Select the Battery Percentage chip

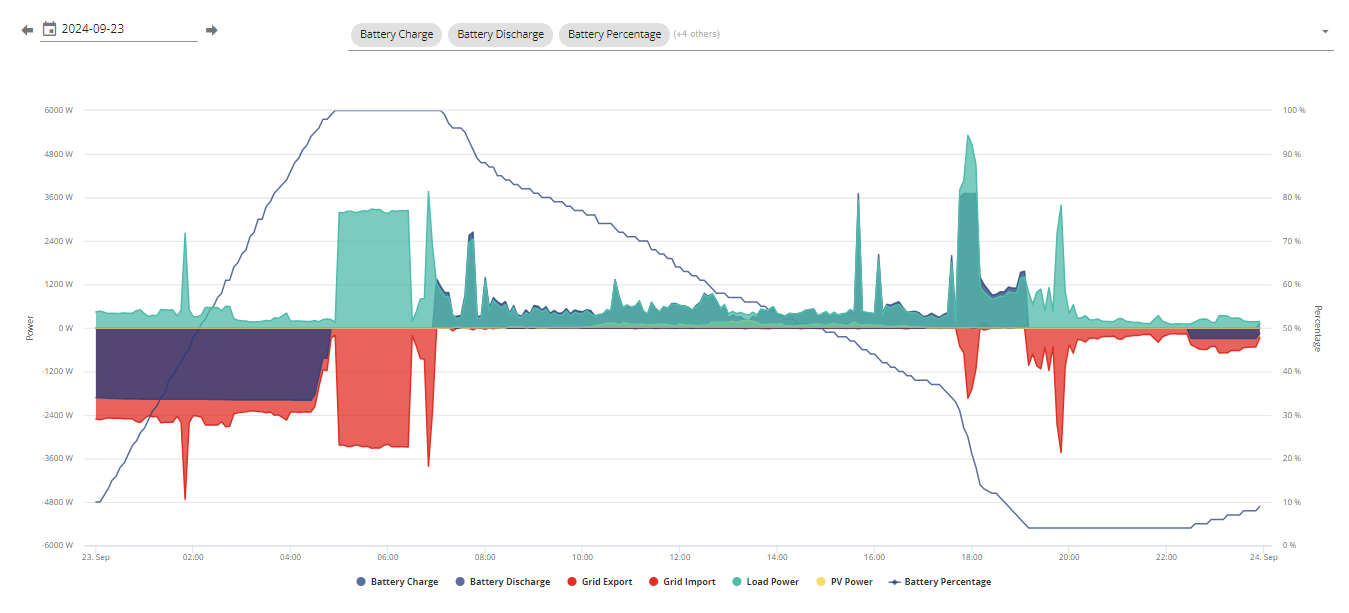tap(614, 34)
